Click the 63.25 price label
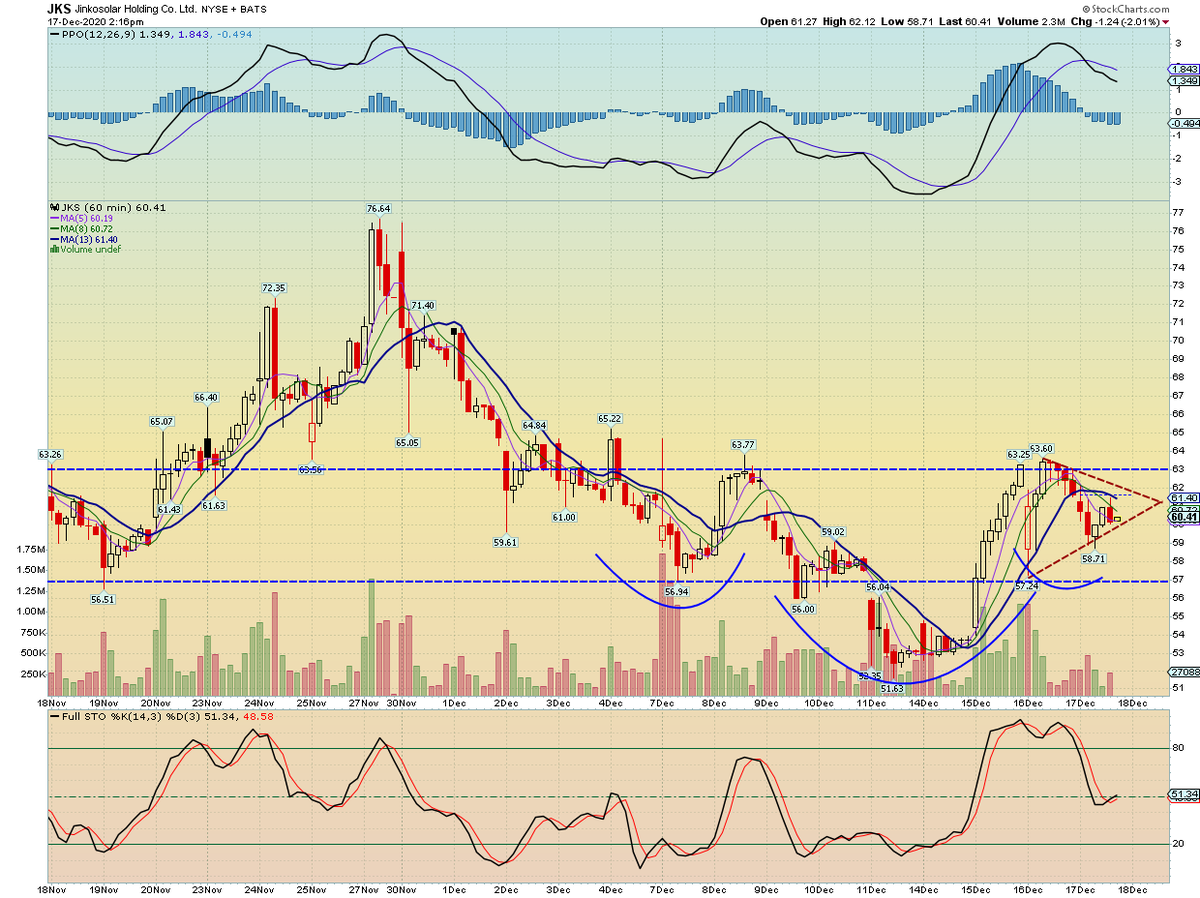 [x=1018, y=454]
